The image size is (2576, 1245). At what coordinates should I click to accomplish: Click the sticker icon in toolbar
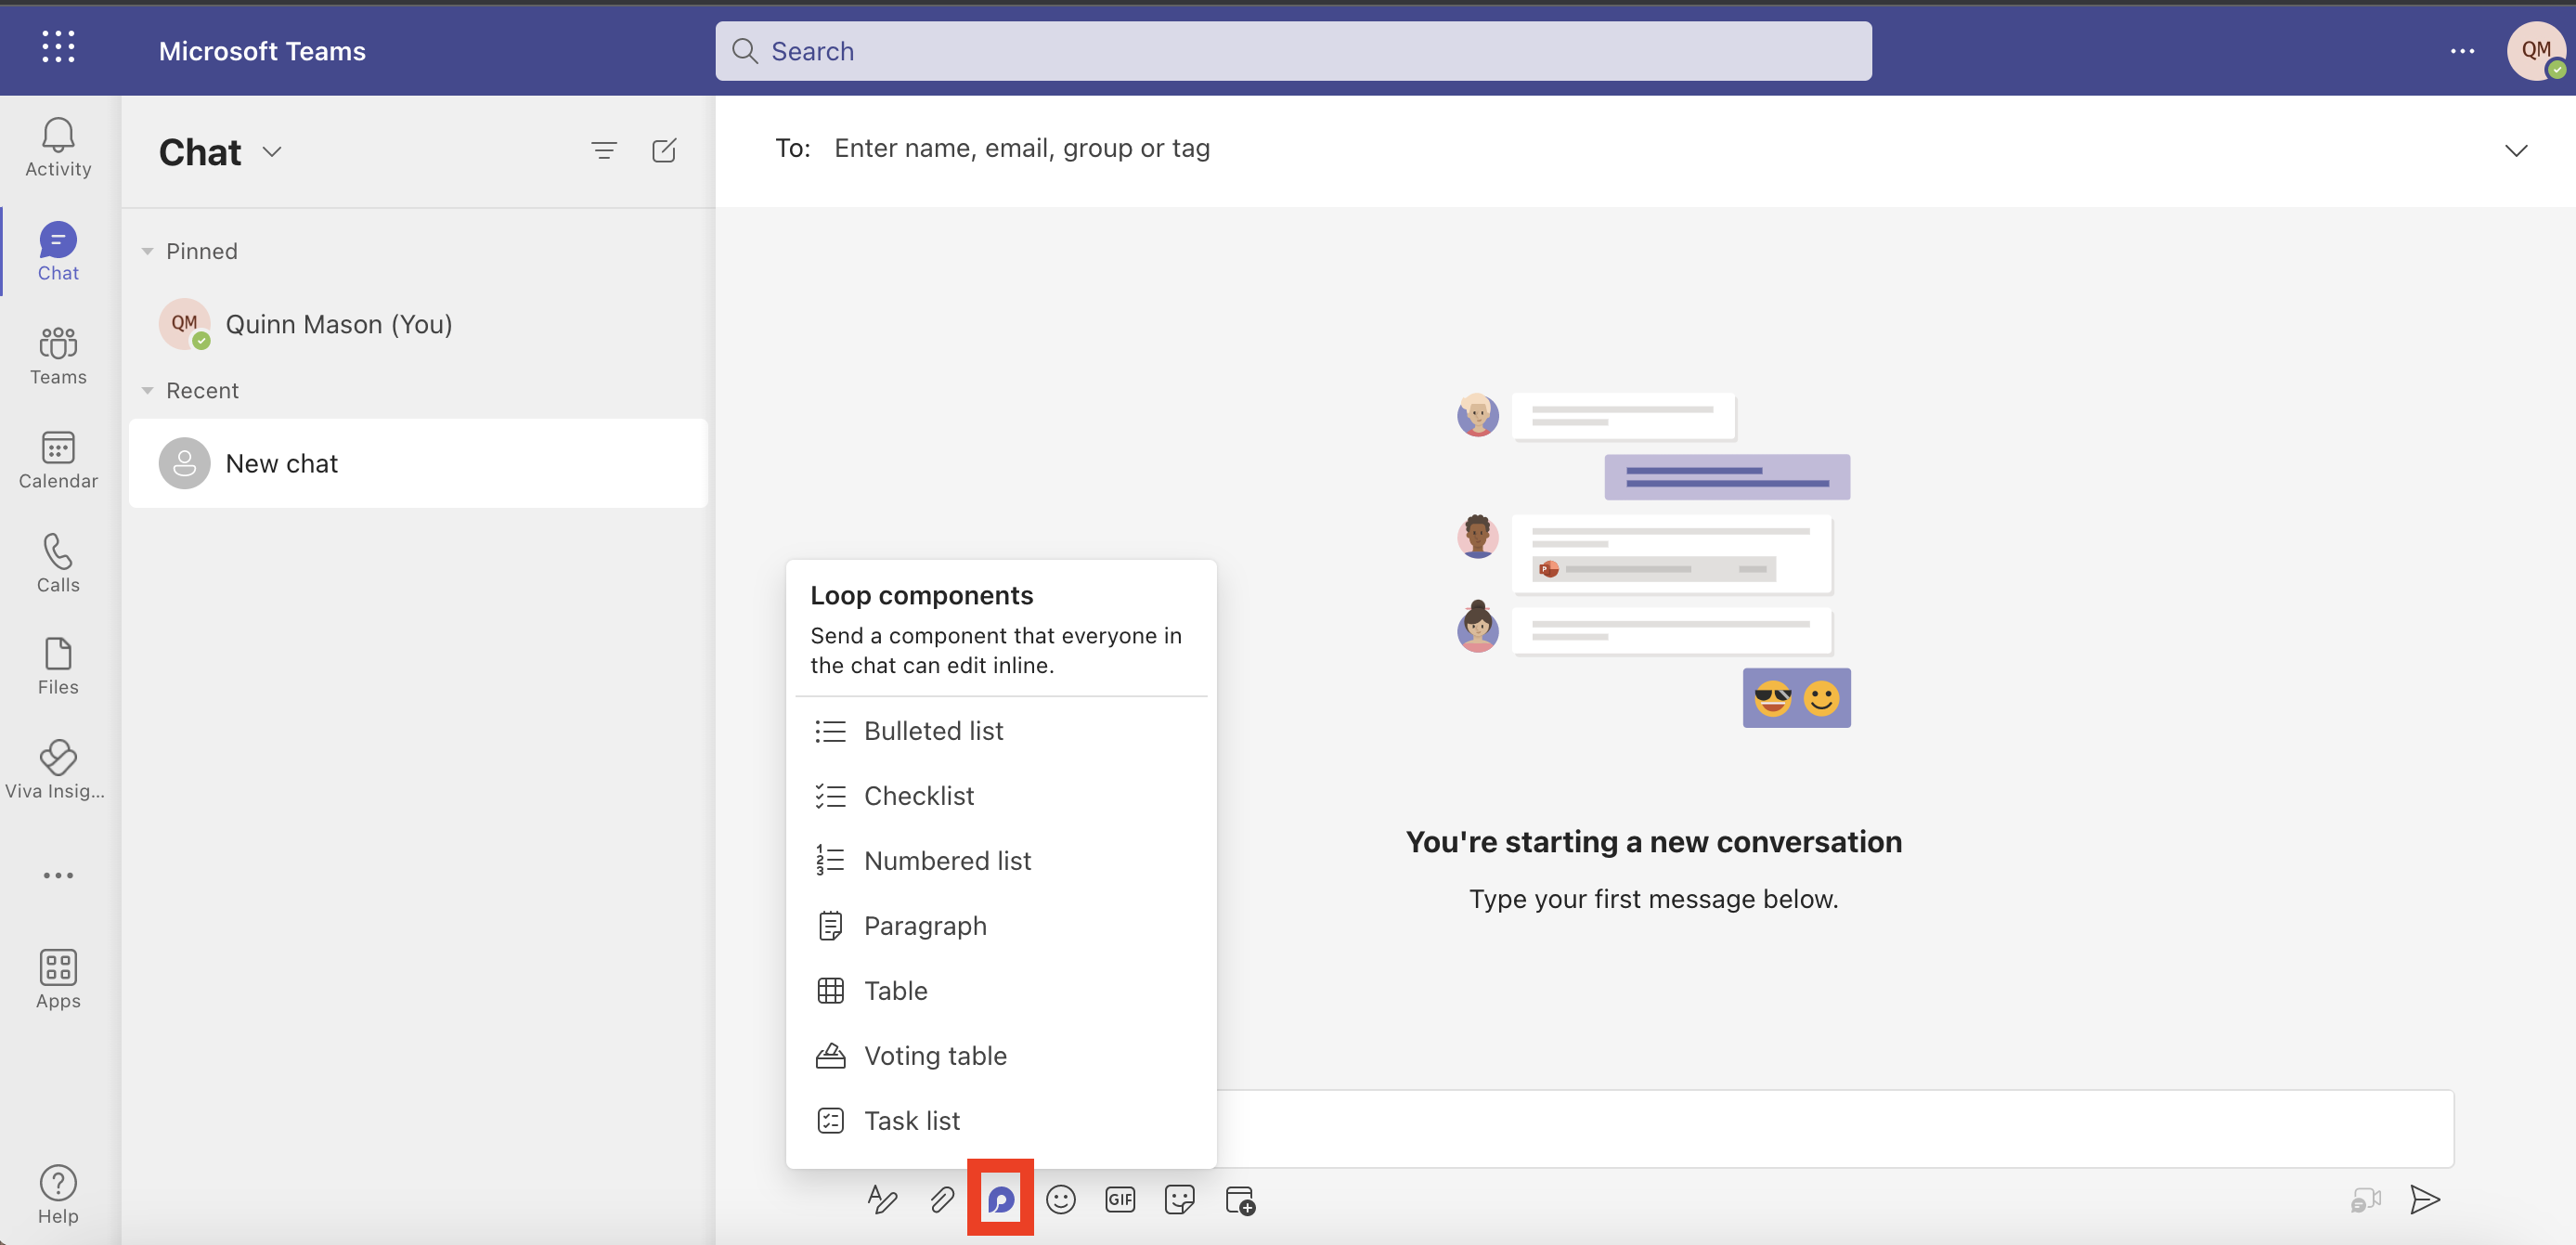pos(1180,1199)
